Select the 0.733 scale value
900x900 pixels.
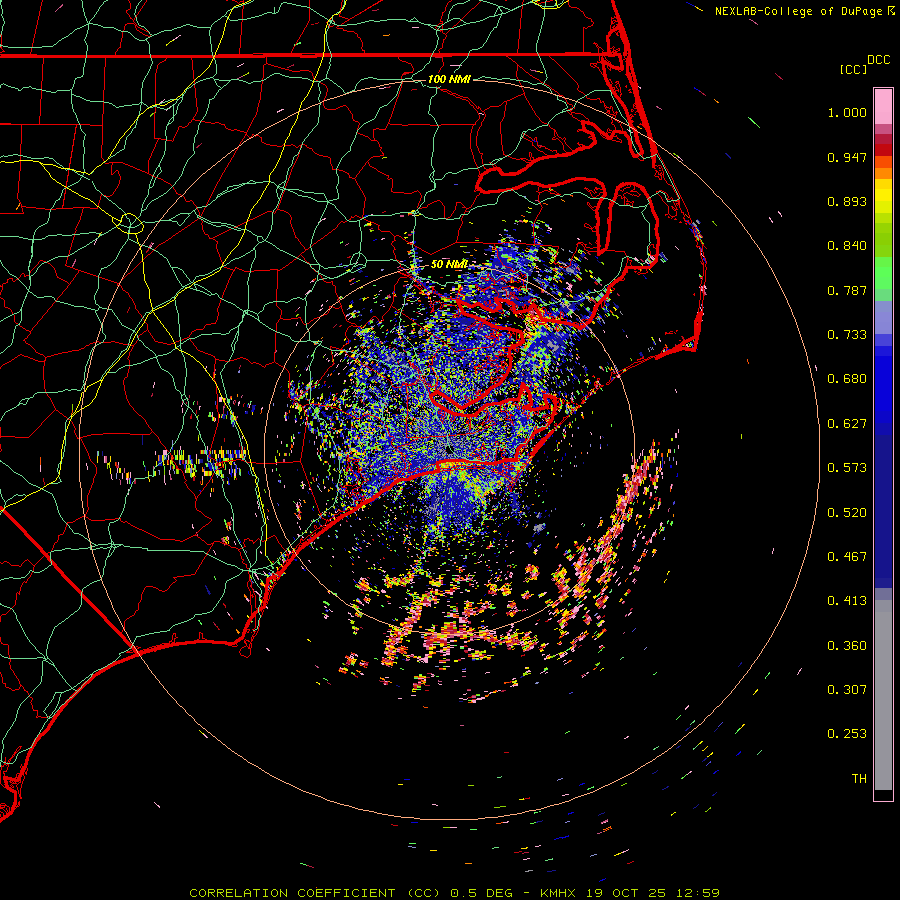click(x=847, y=335)
